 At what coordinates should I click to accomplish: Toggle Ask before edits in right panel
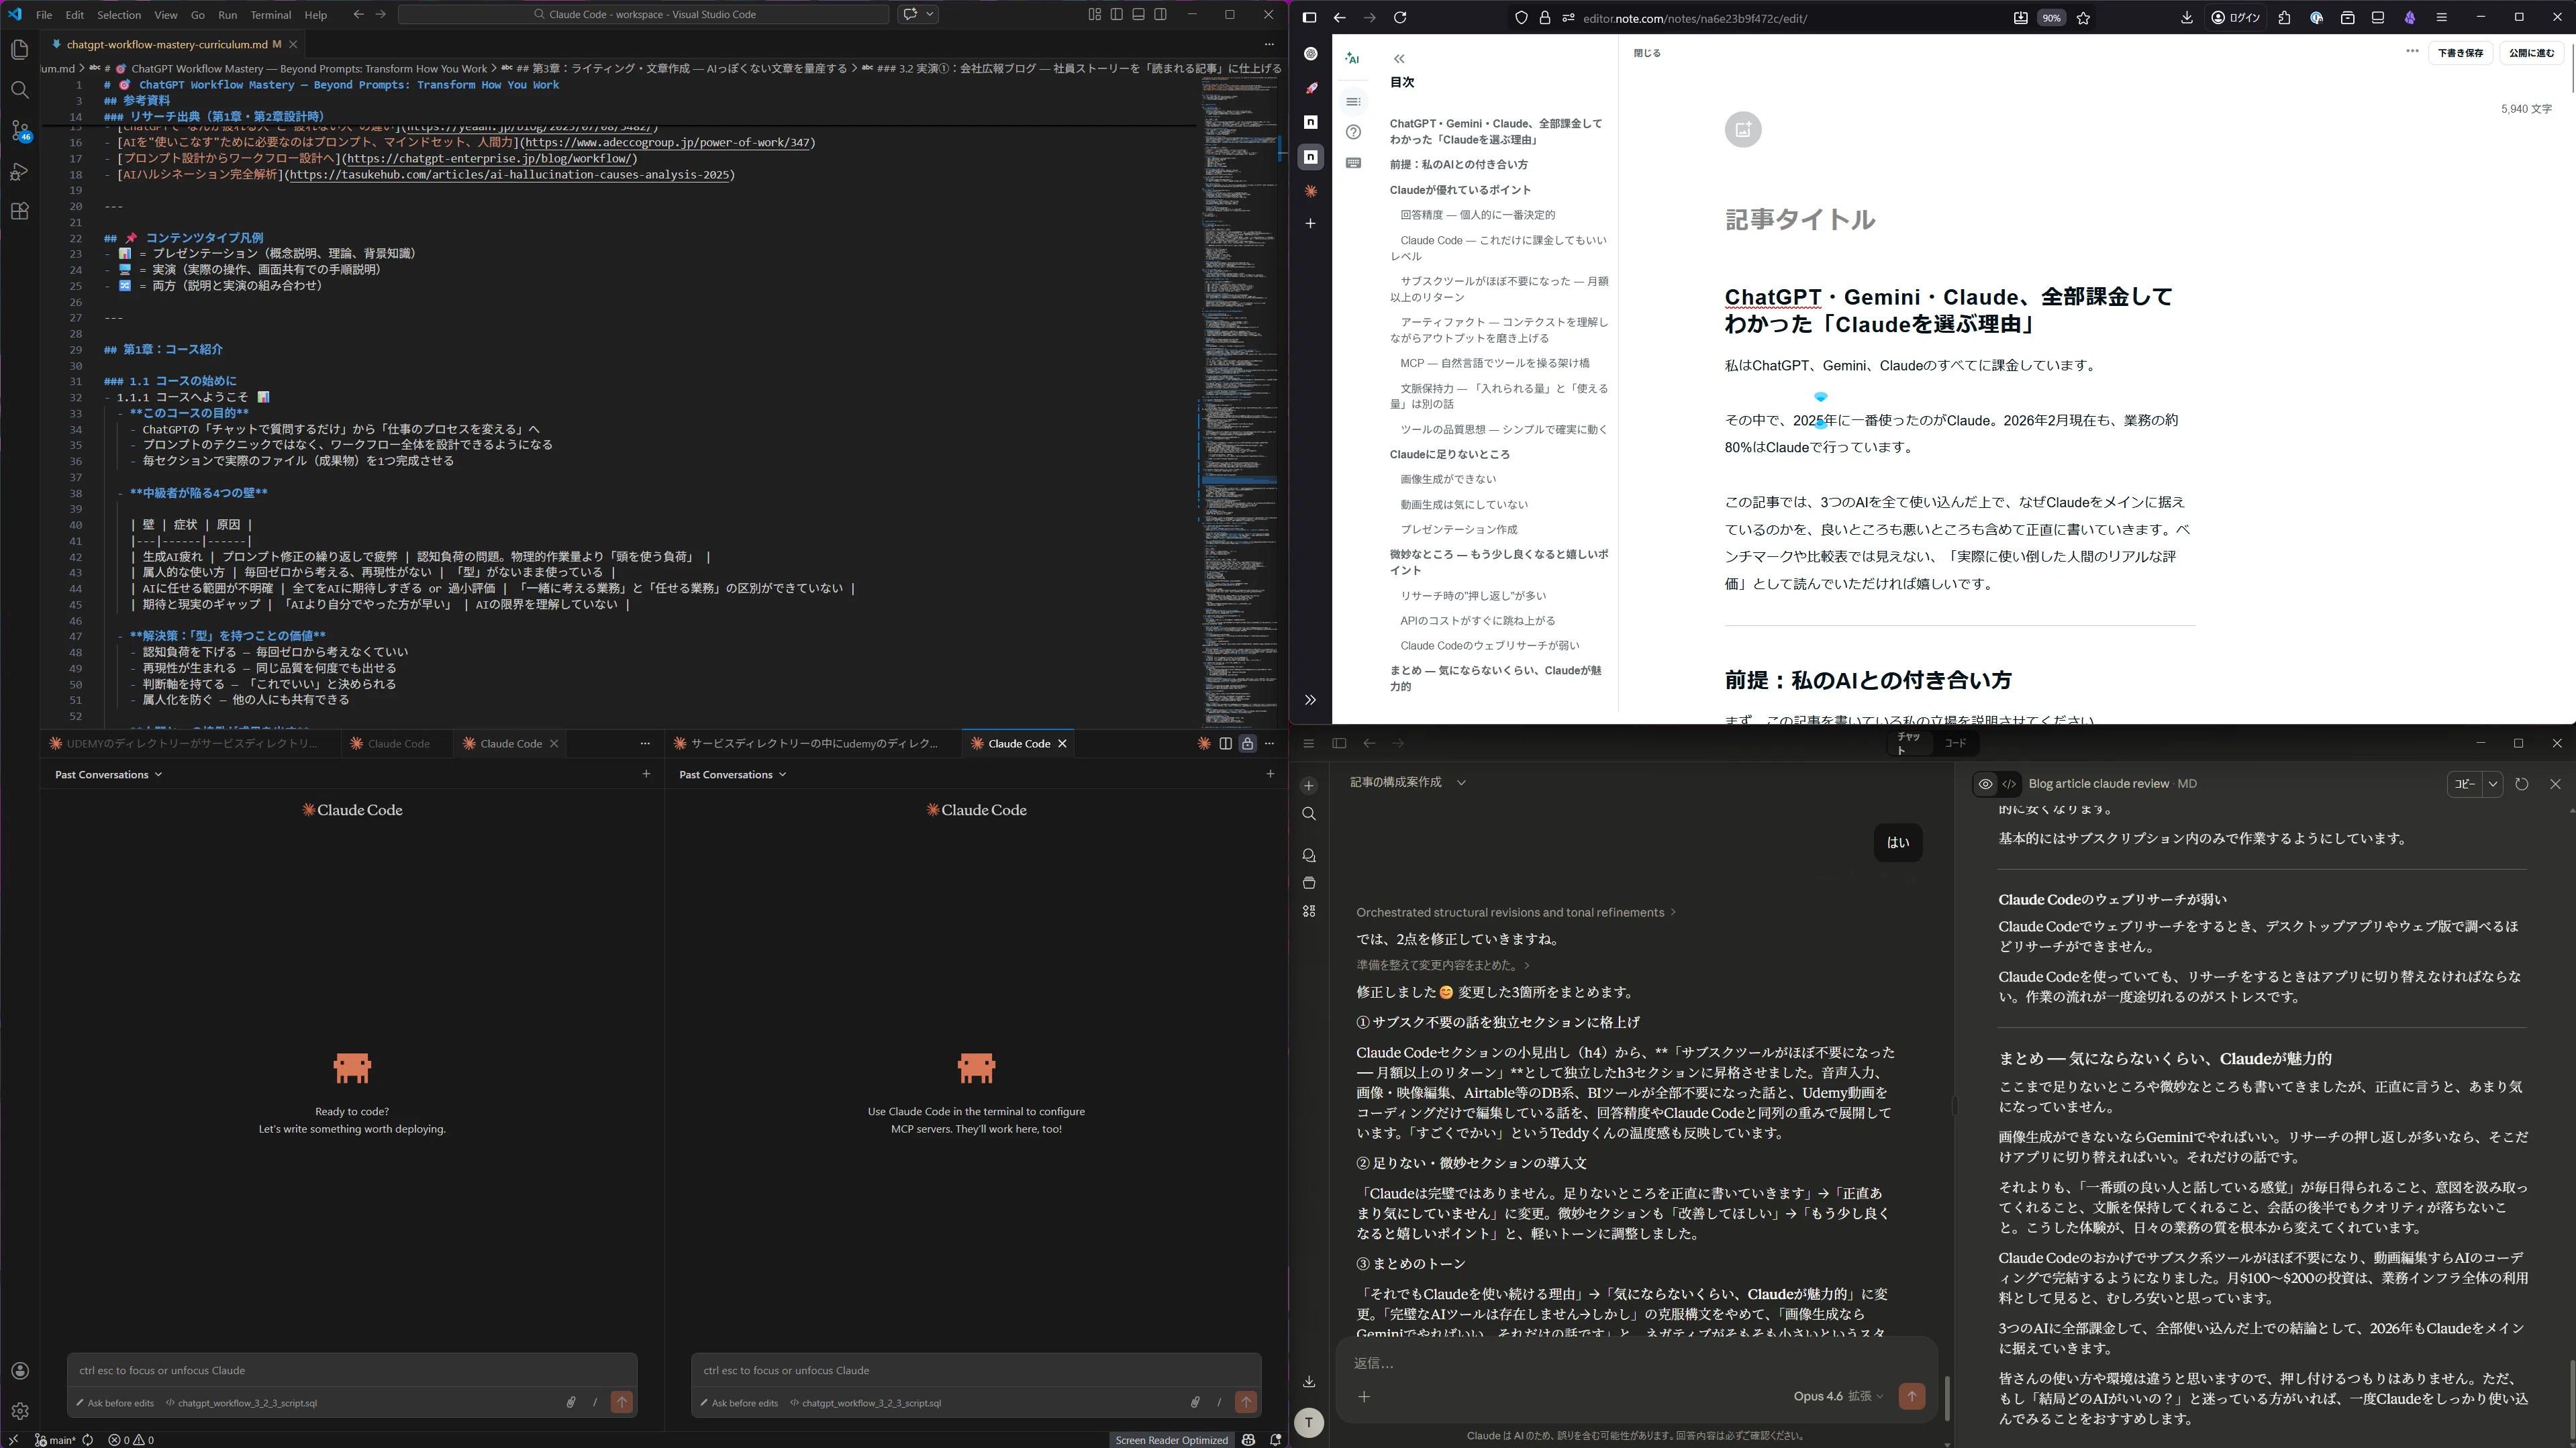pyautogui.click(x=739, y=1402)
